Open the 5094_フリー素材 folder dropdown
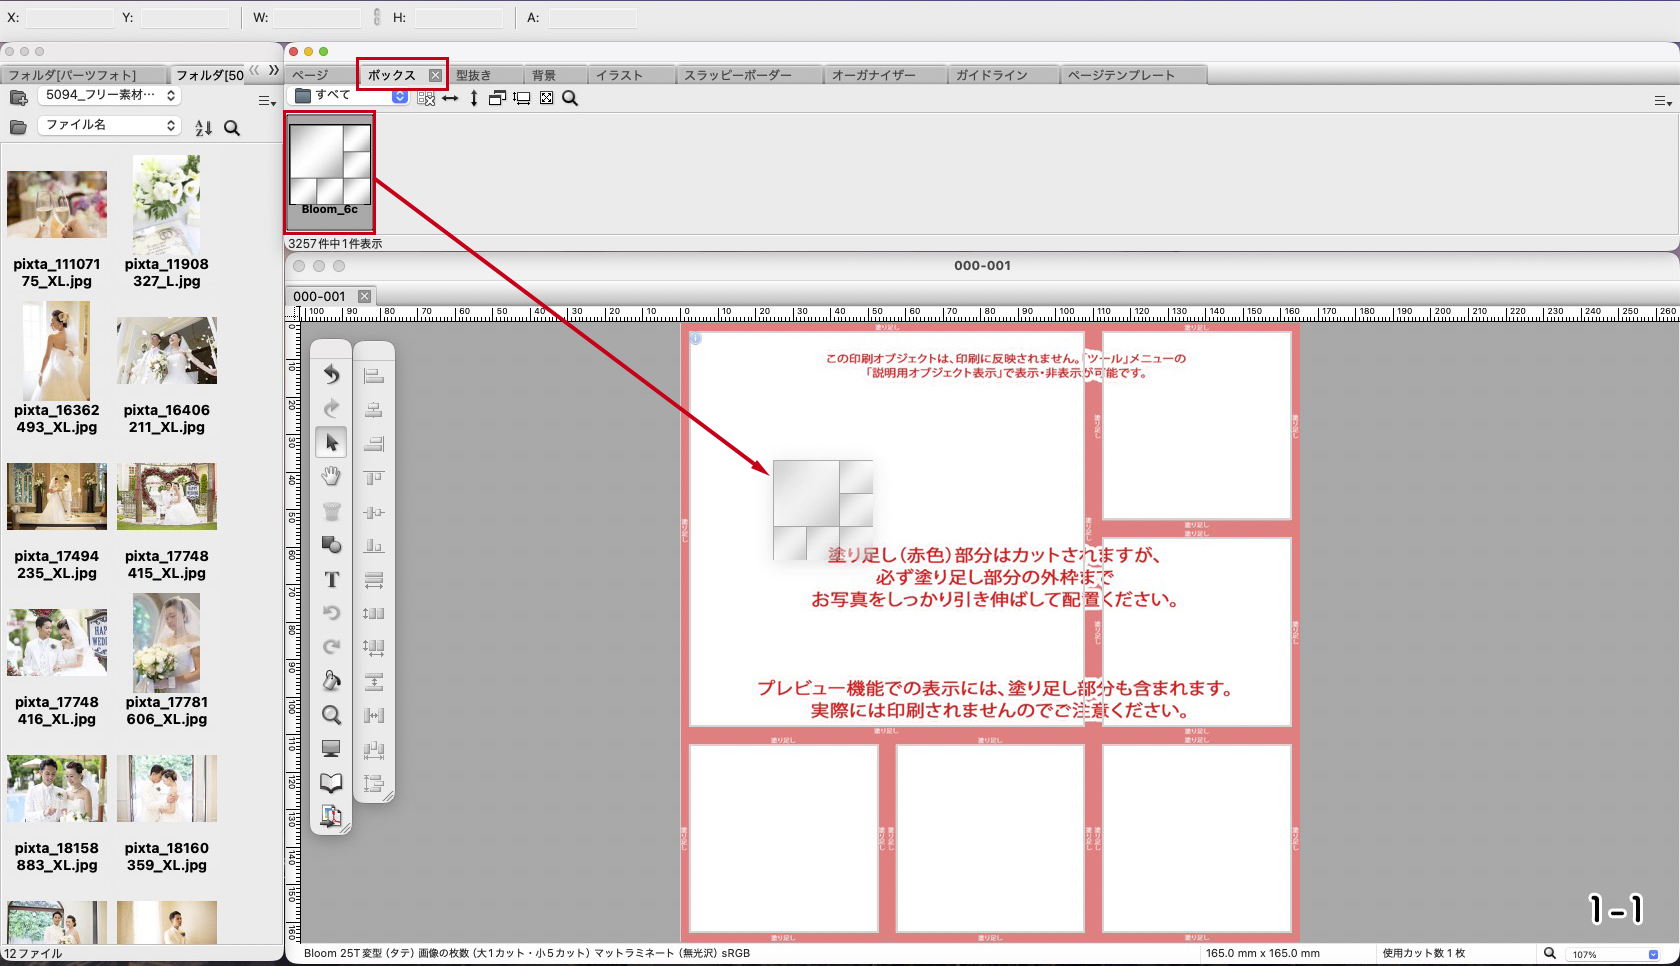Image resolution: width=1680 pixels, height=966 pixels. click(110, 95)
